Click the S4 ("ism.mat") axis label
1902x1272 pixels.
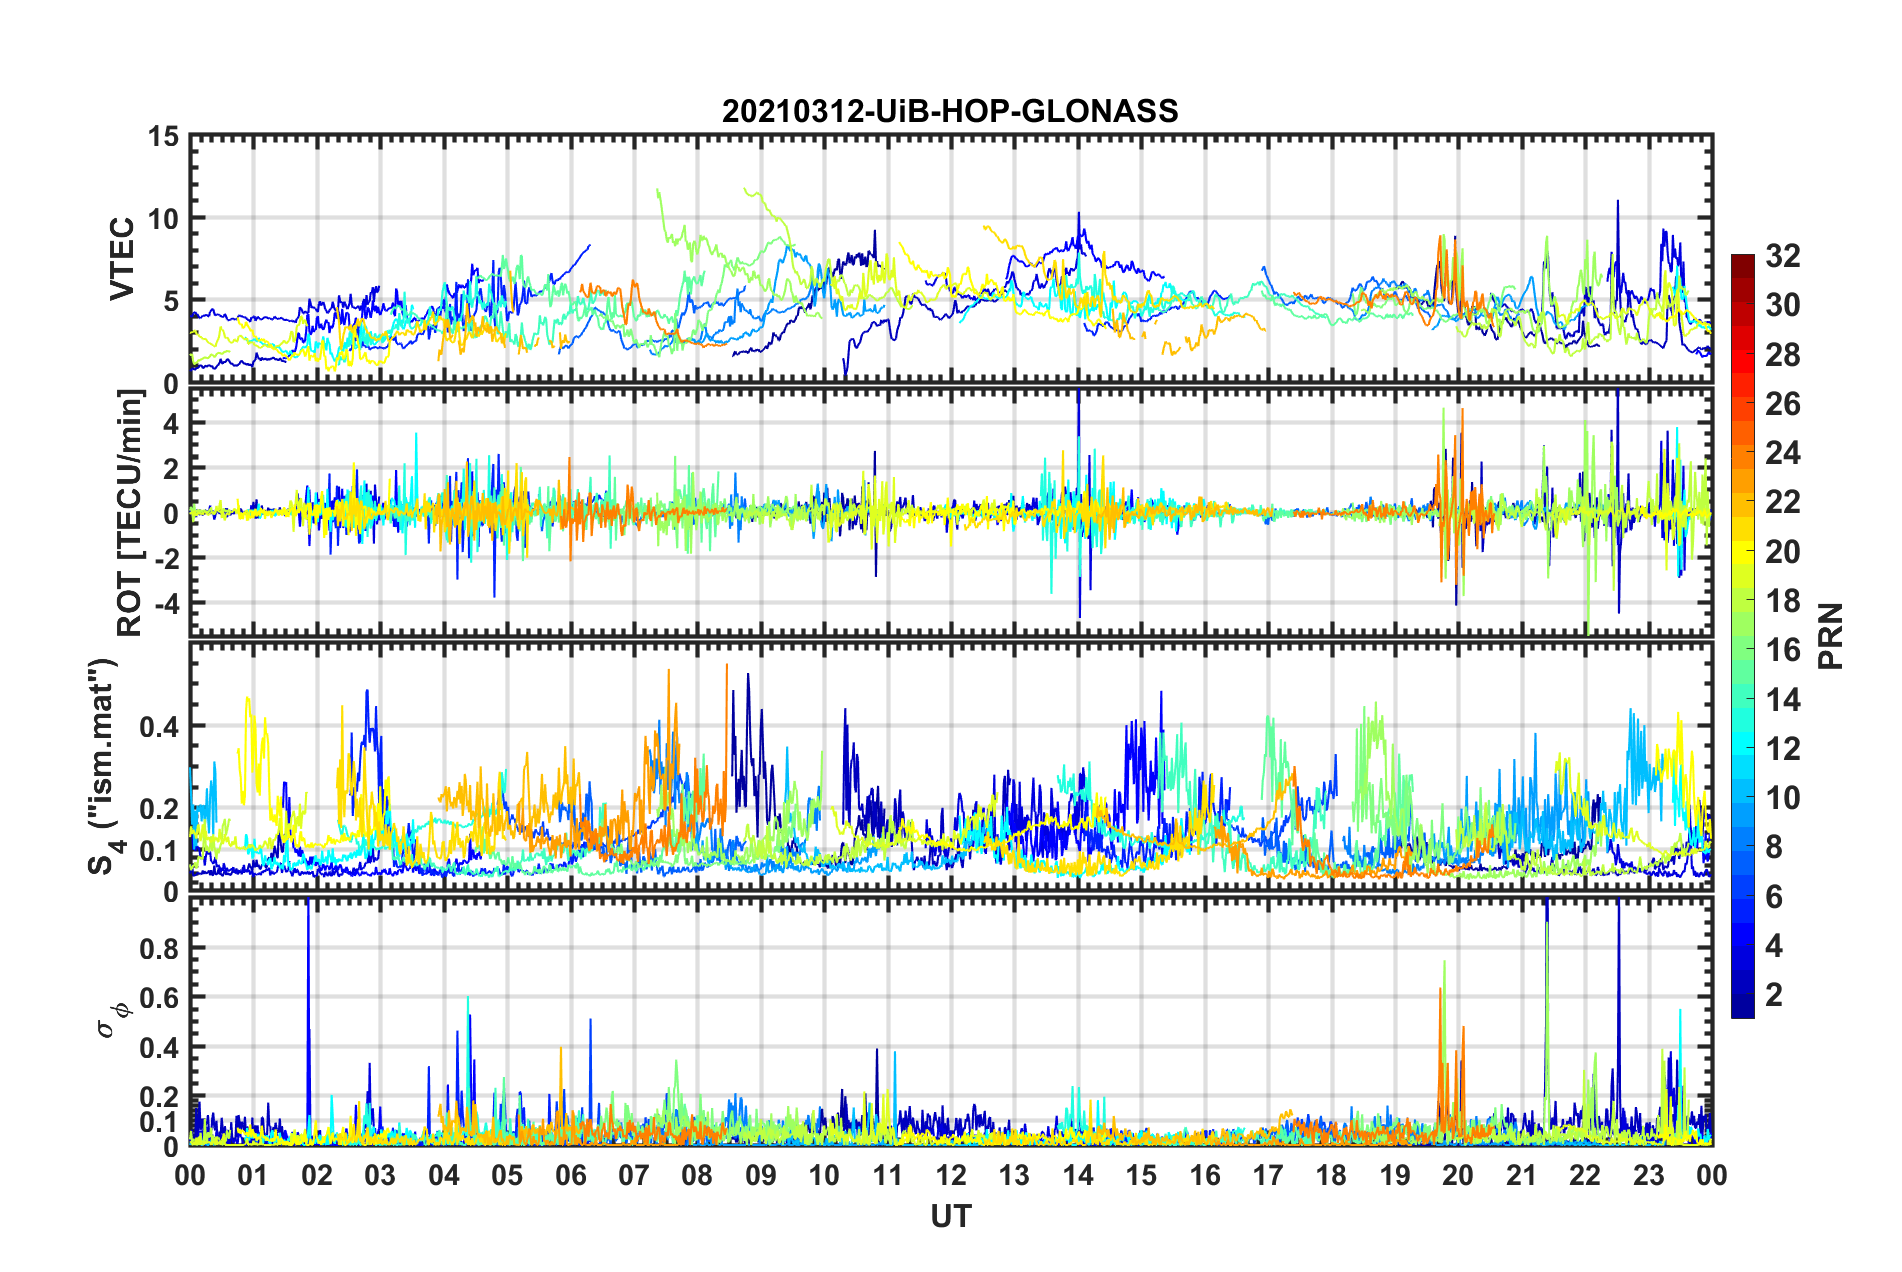click(x=103, y=766)
